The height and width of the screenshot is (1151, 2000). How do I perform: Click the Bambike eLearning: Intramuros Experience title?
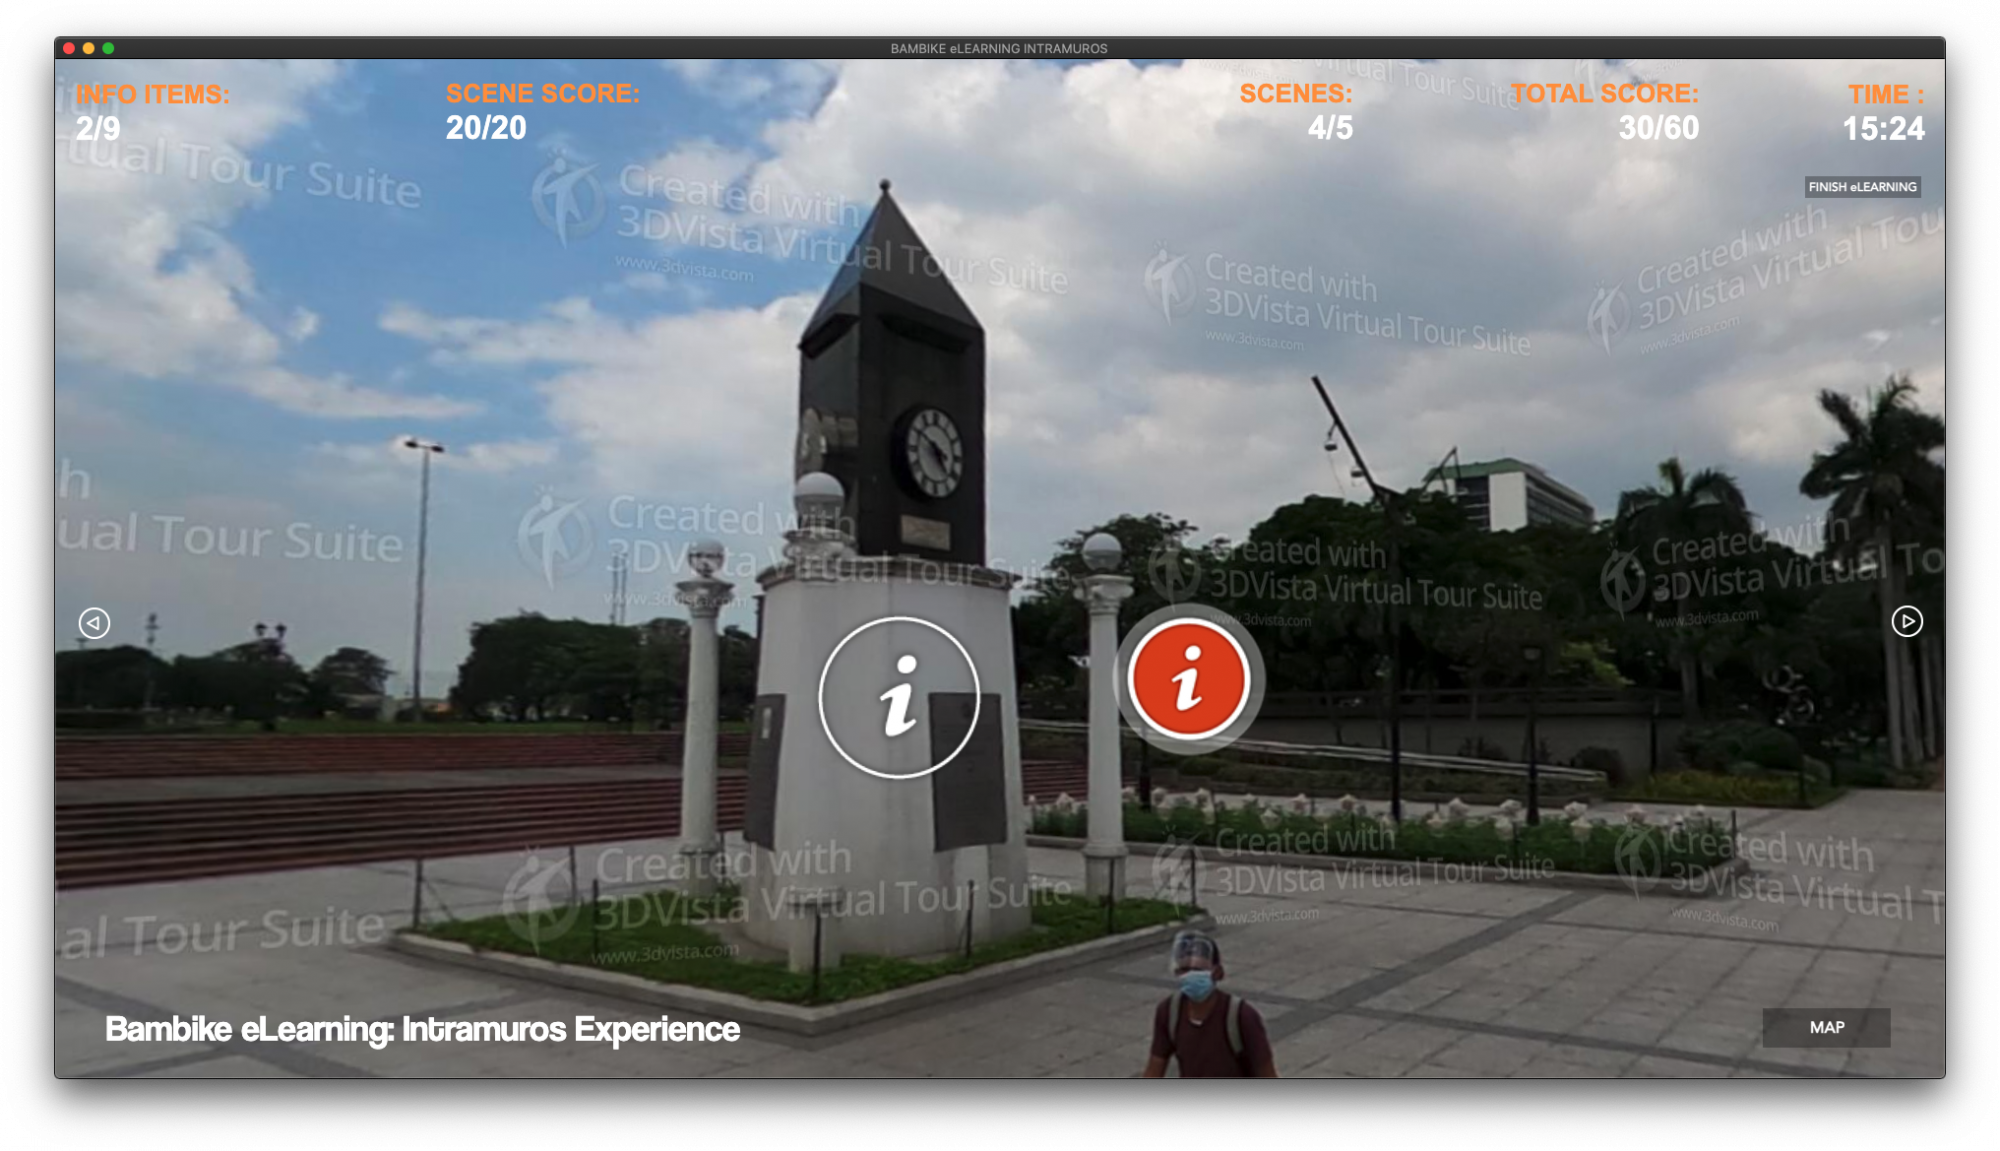[x=422, y=1029]
